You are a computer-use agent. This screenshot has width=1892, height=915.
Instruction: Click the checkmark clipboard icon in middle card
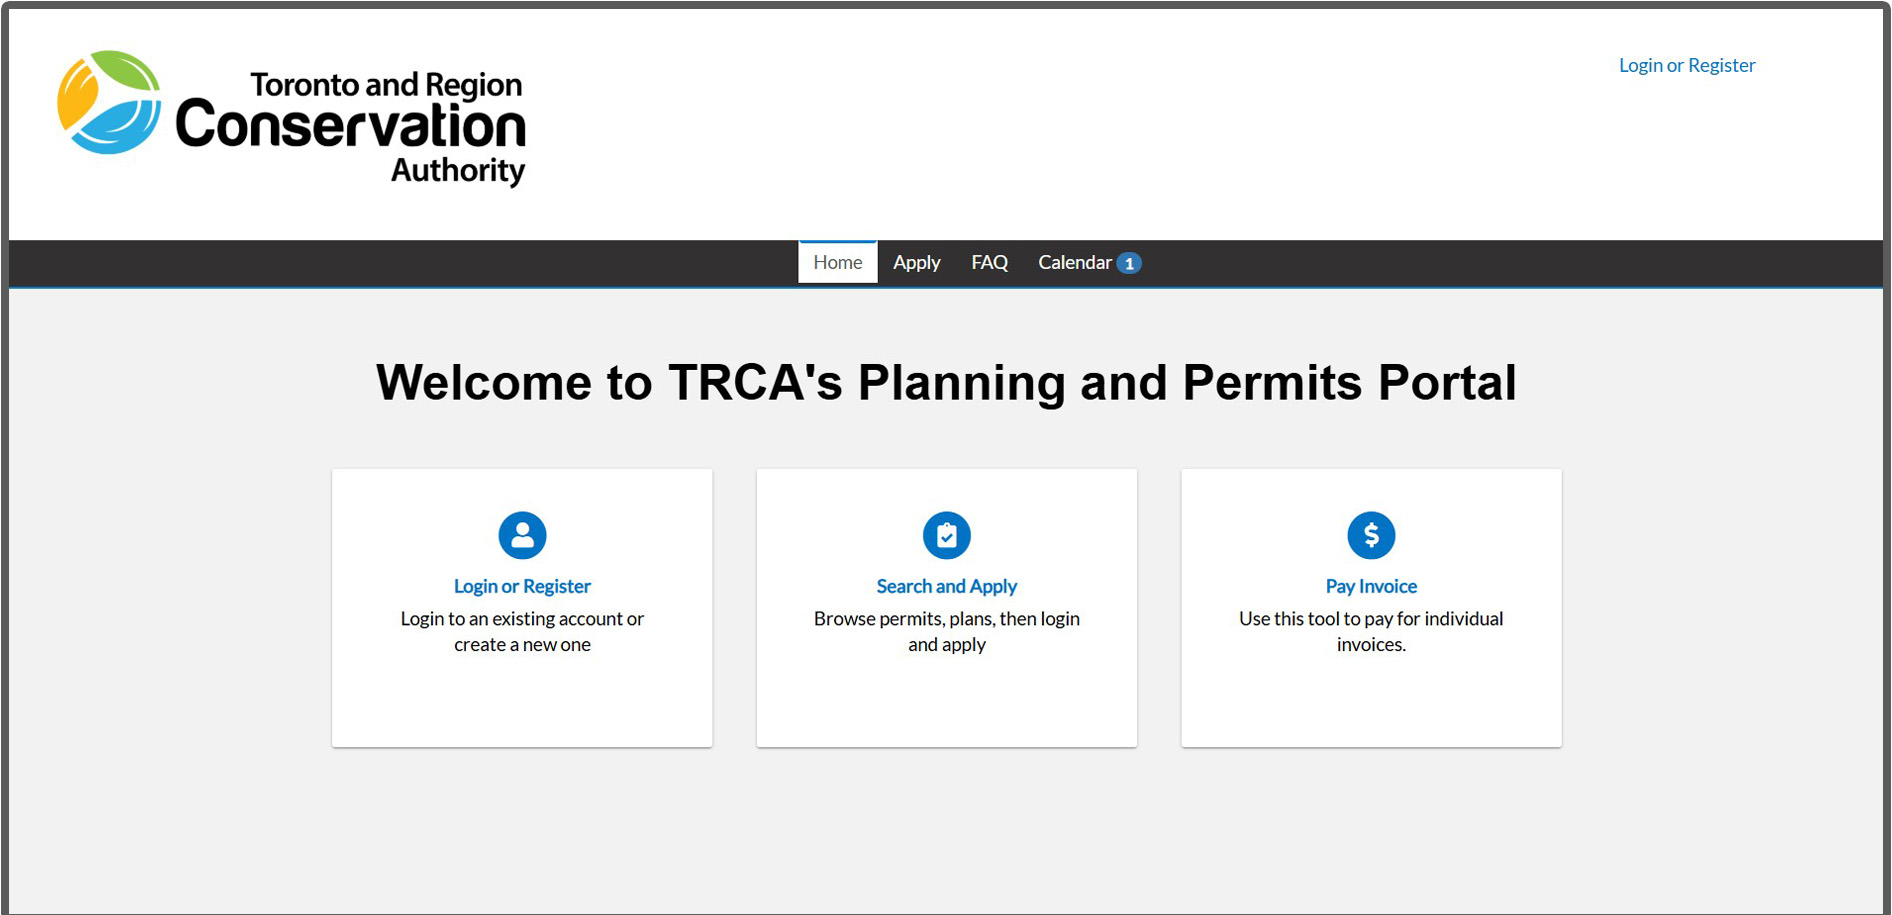click(946, 536)
